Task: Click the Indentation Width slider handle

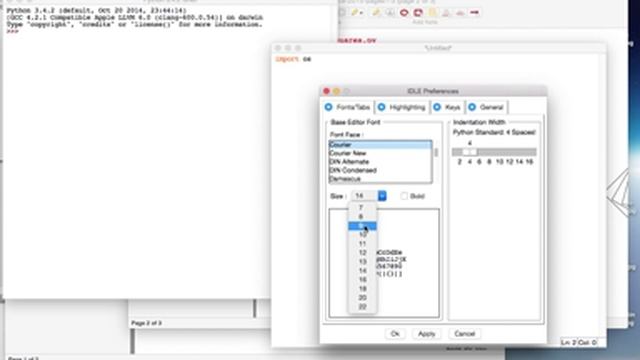Action: coord(469,152)
